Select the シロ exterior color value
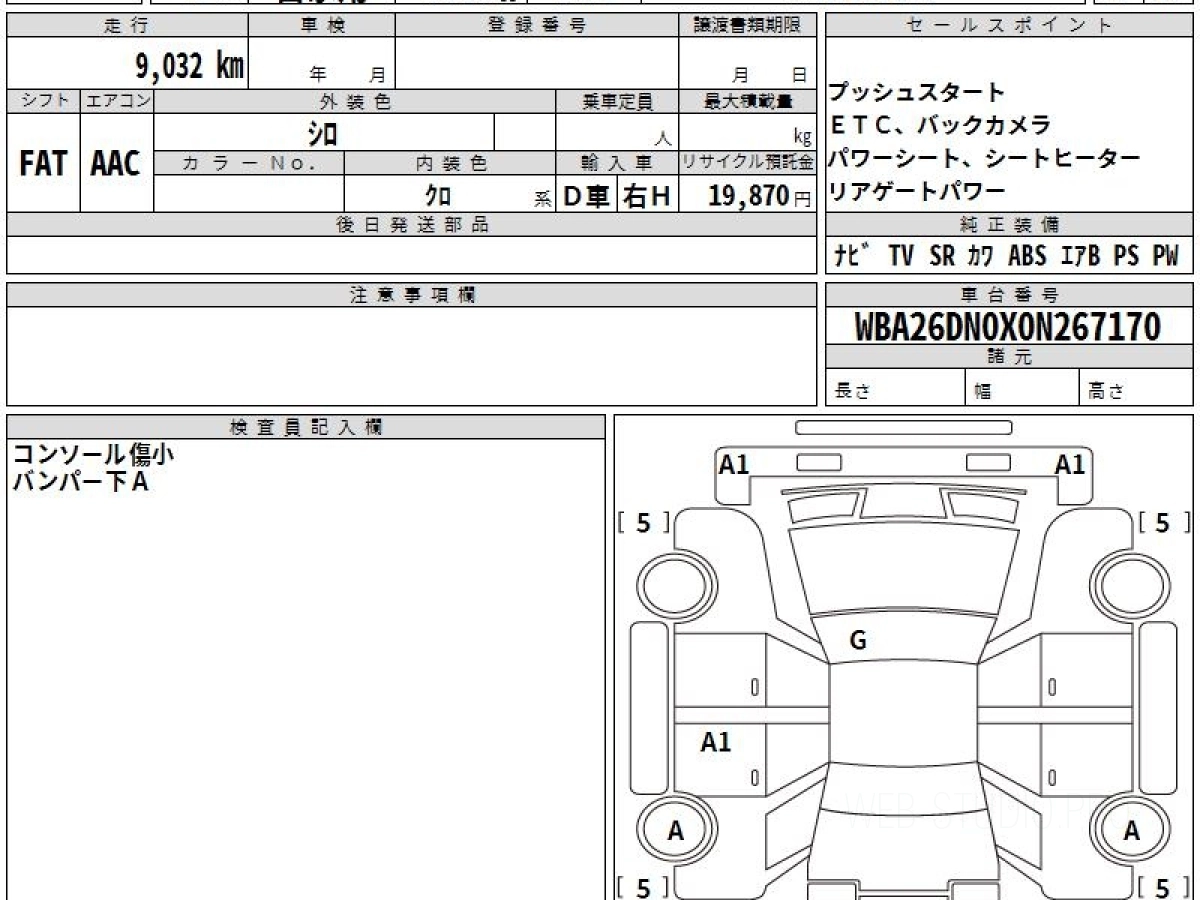This screenshot has width=1200, height=900. (x=322, y=132)
